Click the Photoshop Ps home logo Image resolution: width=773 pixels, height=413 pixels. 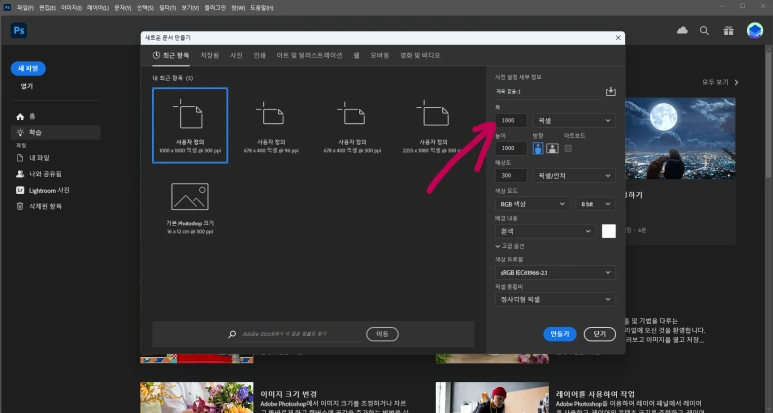point(19,31)
